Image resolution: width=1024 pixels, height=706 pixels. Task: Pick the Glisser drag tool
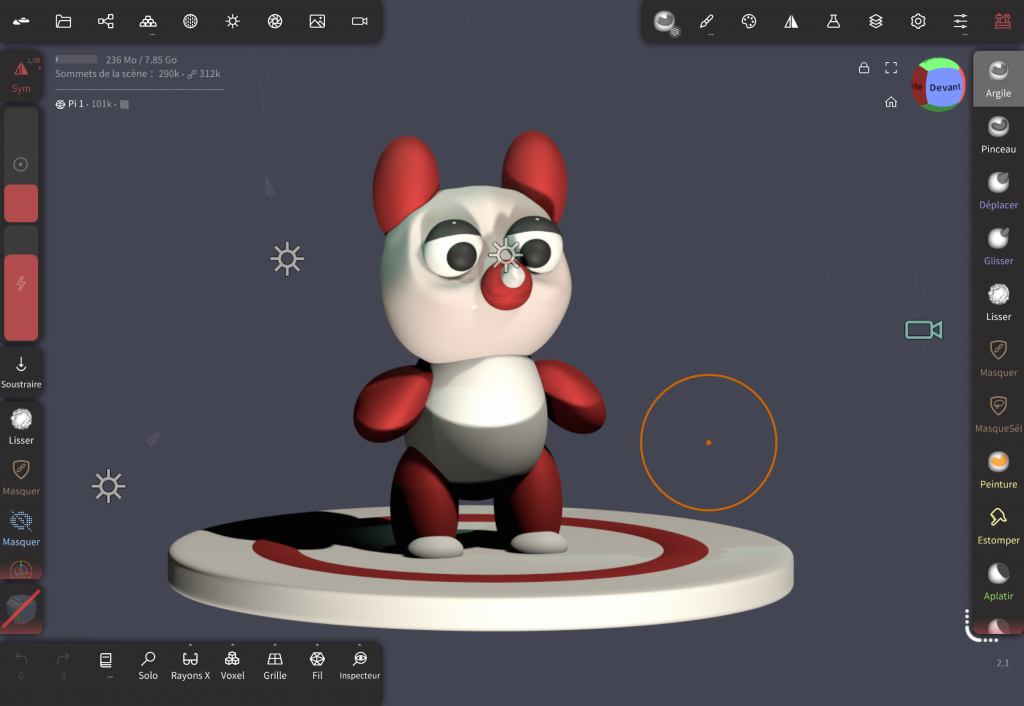tap(998, 246)
